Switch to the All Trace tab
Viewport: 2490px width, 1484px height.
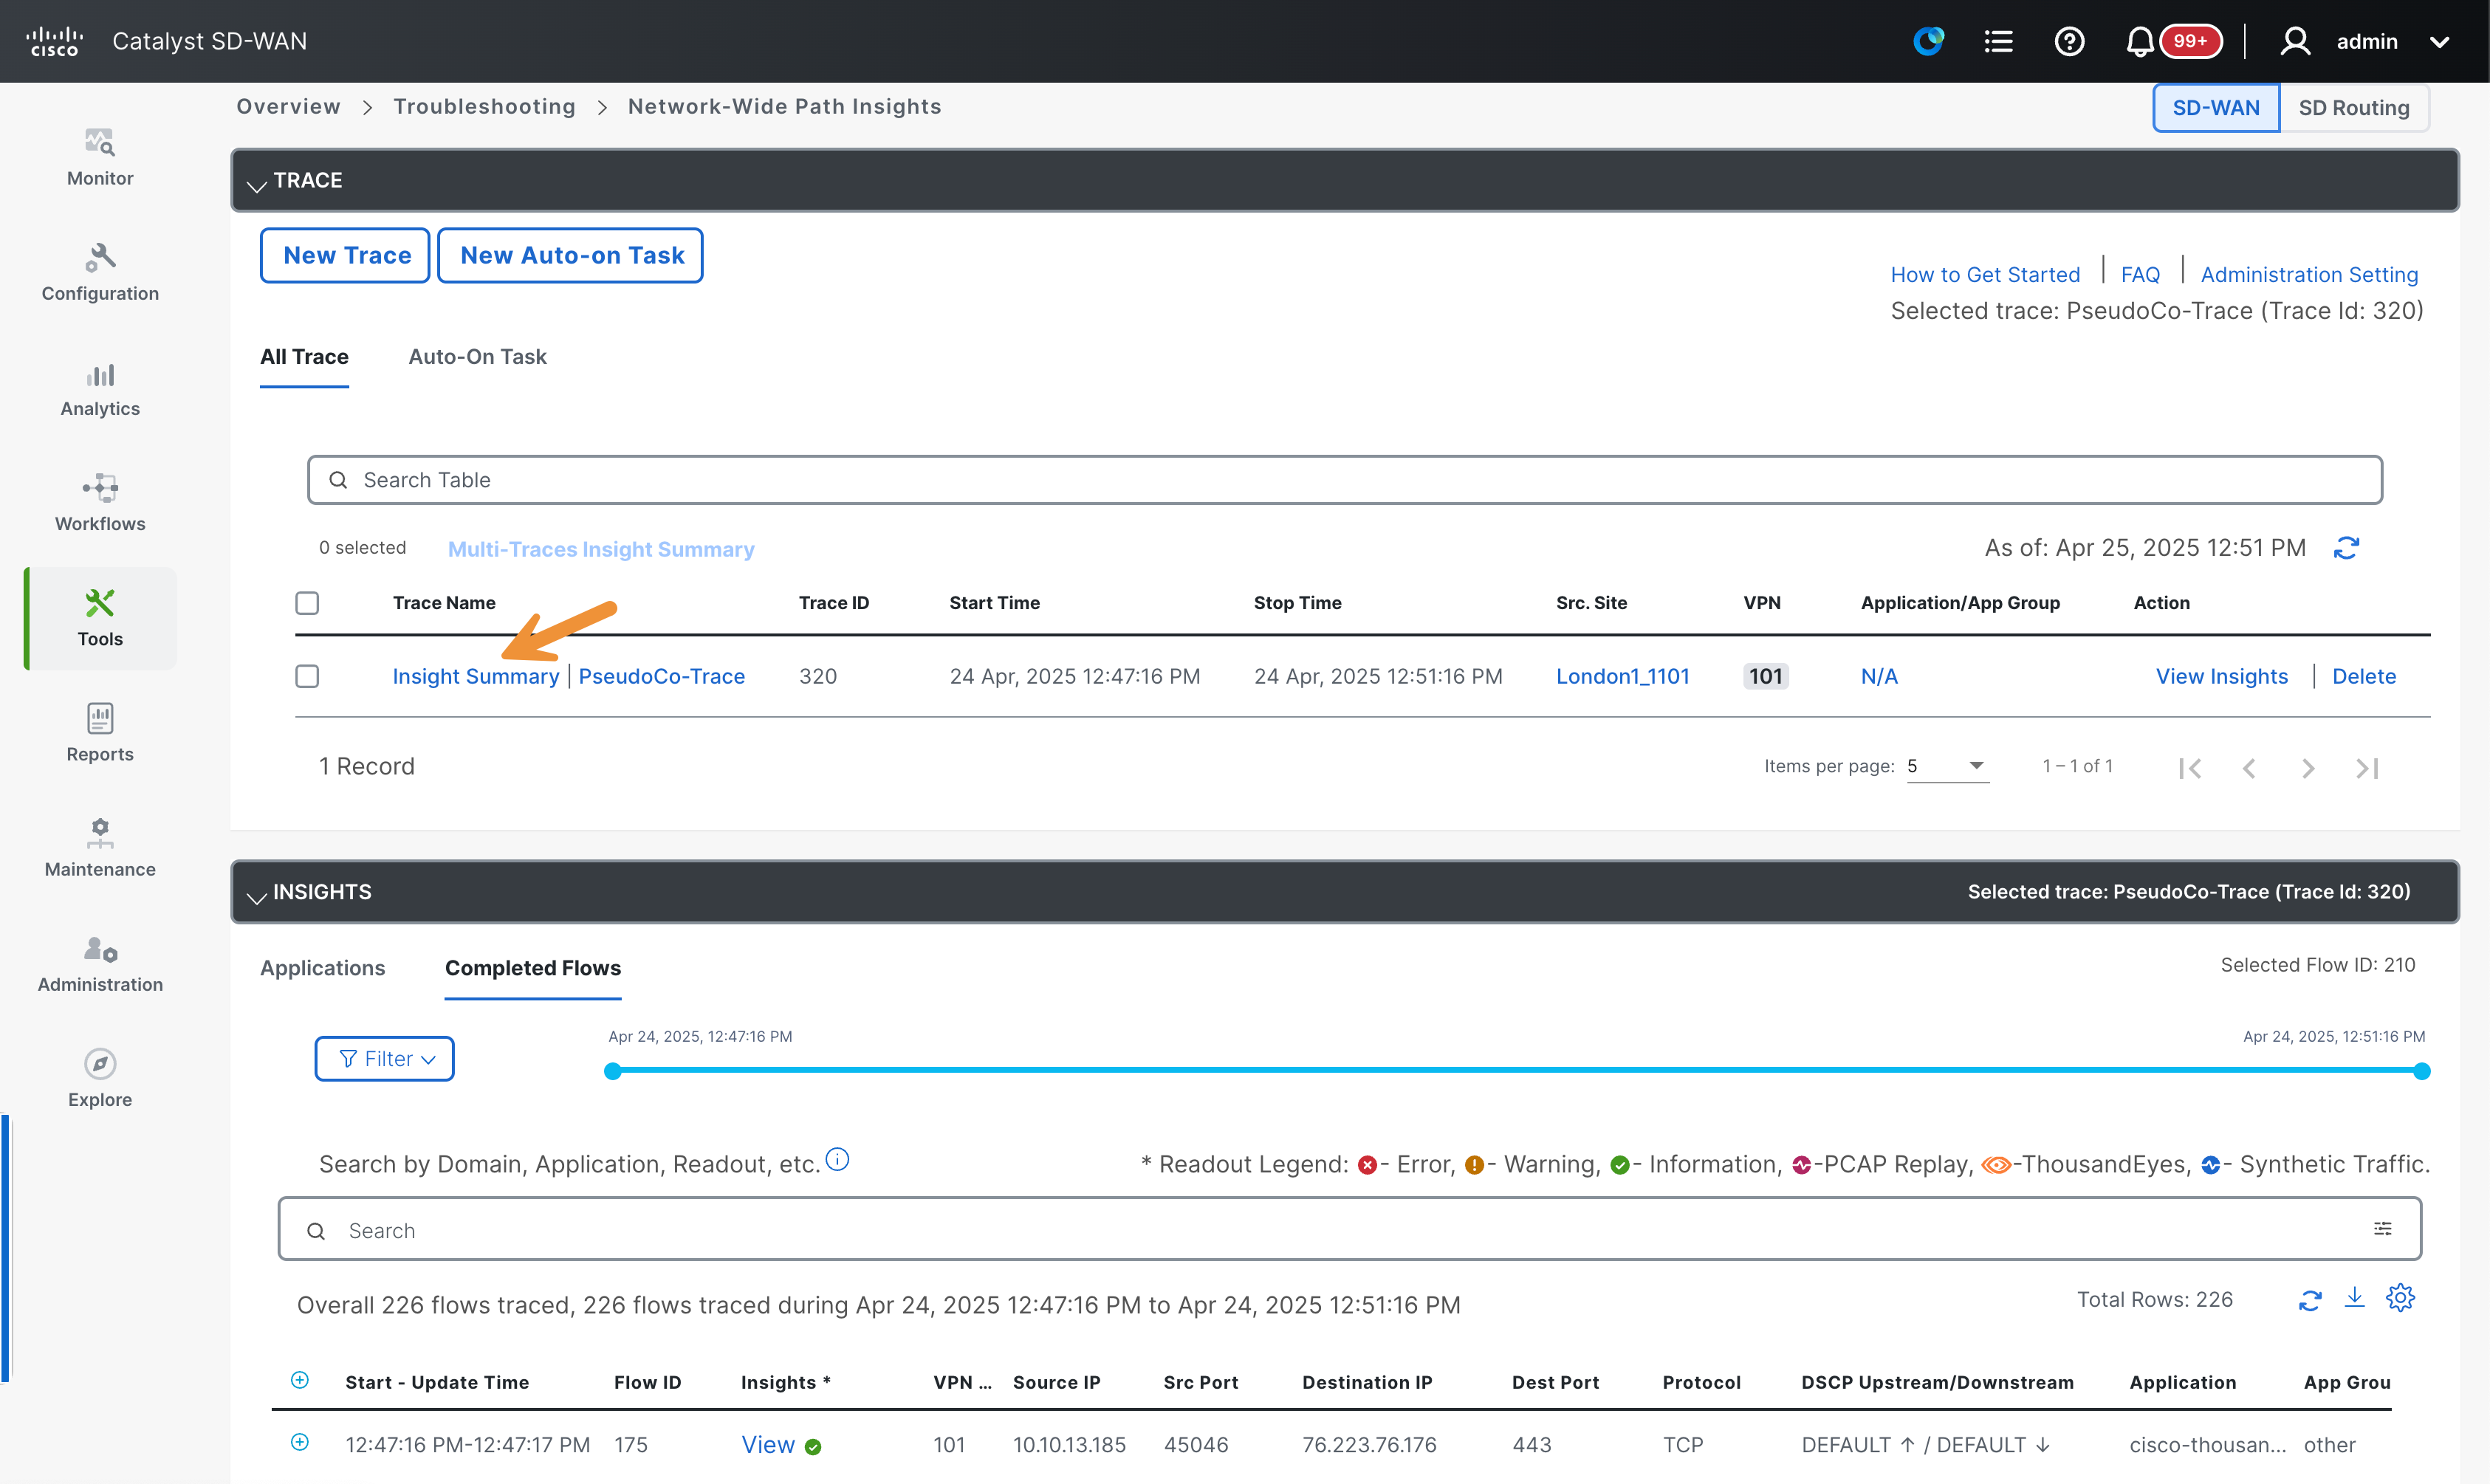pyautogui.click(x=304, y=357)
